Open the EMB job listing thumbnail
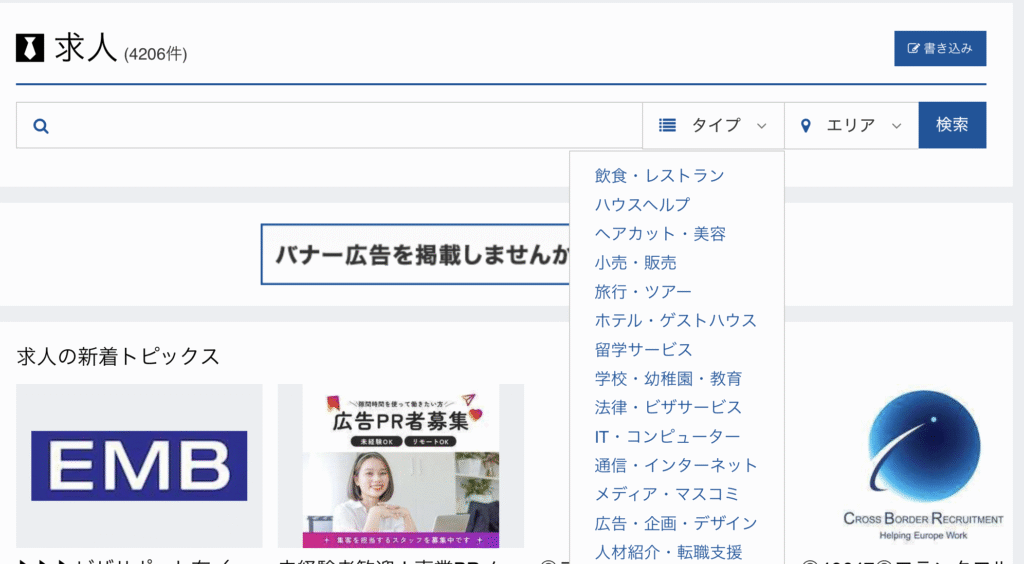Screen dimensions: 1024x564 coord(139,466)
